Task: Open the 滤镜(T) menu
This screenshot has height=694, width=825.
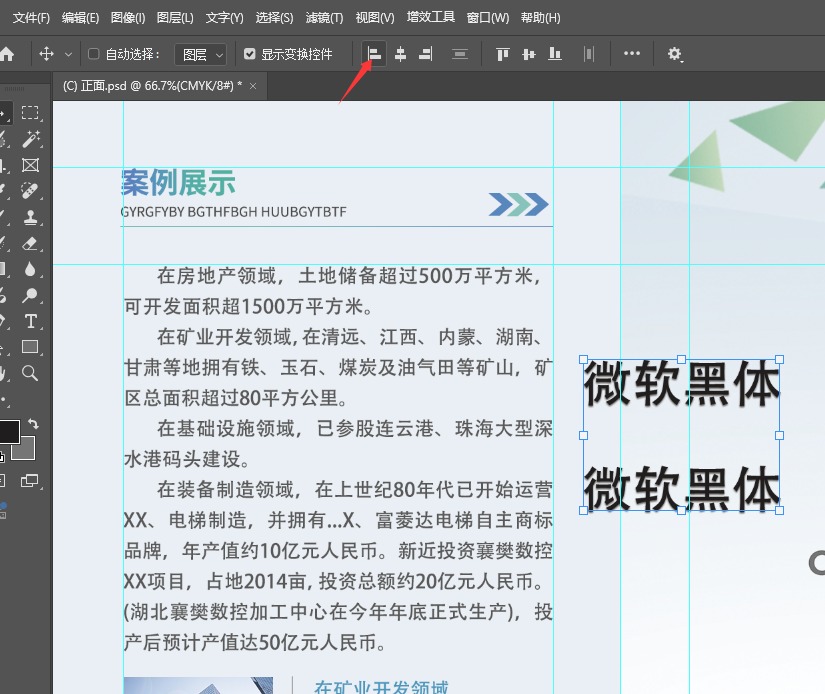Action: [324, 18]
